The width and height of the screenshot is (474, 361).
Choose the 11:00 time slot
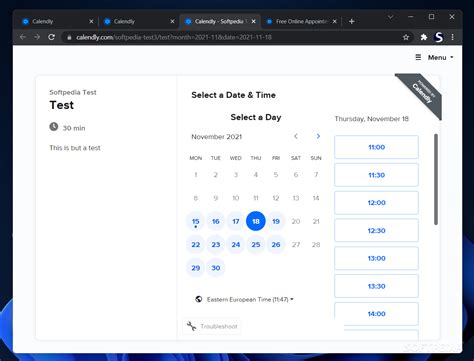click(x=376, y=147)
